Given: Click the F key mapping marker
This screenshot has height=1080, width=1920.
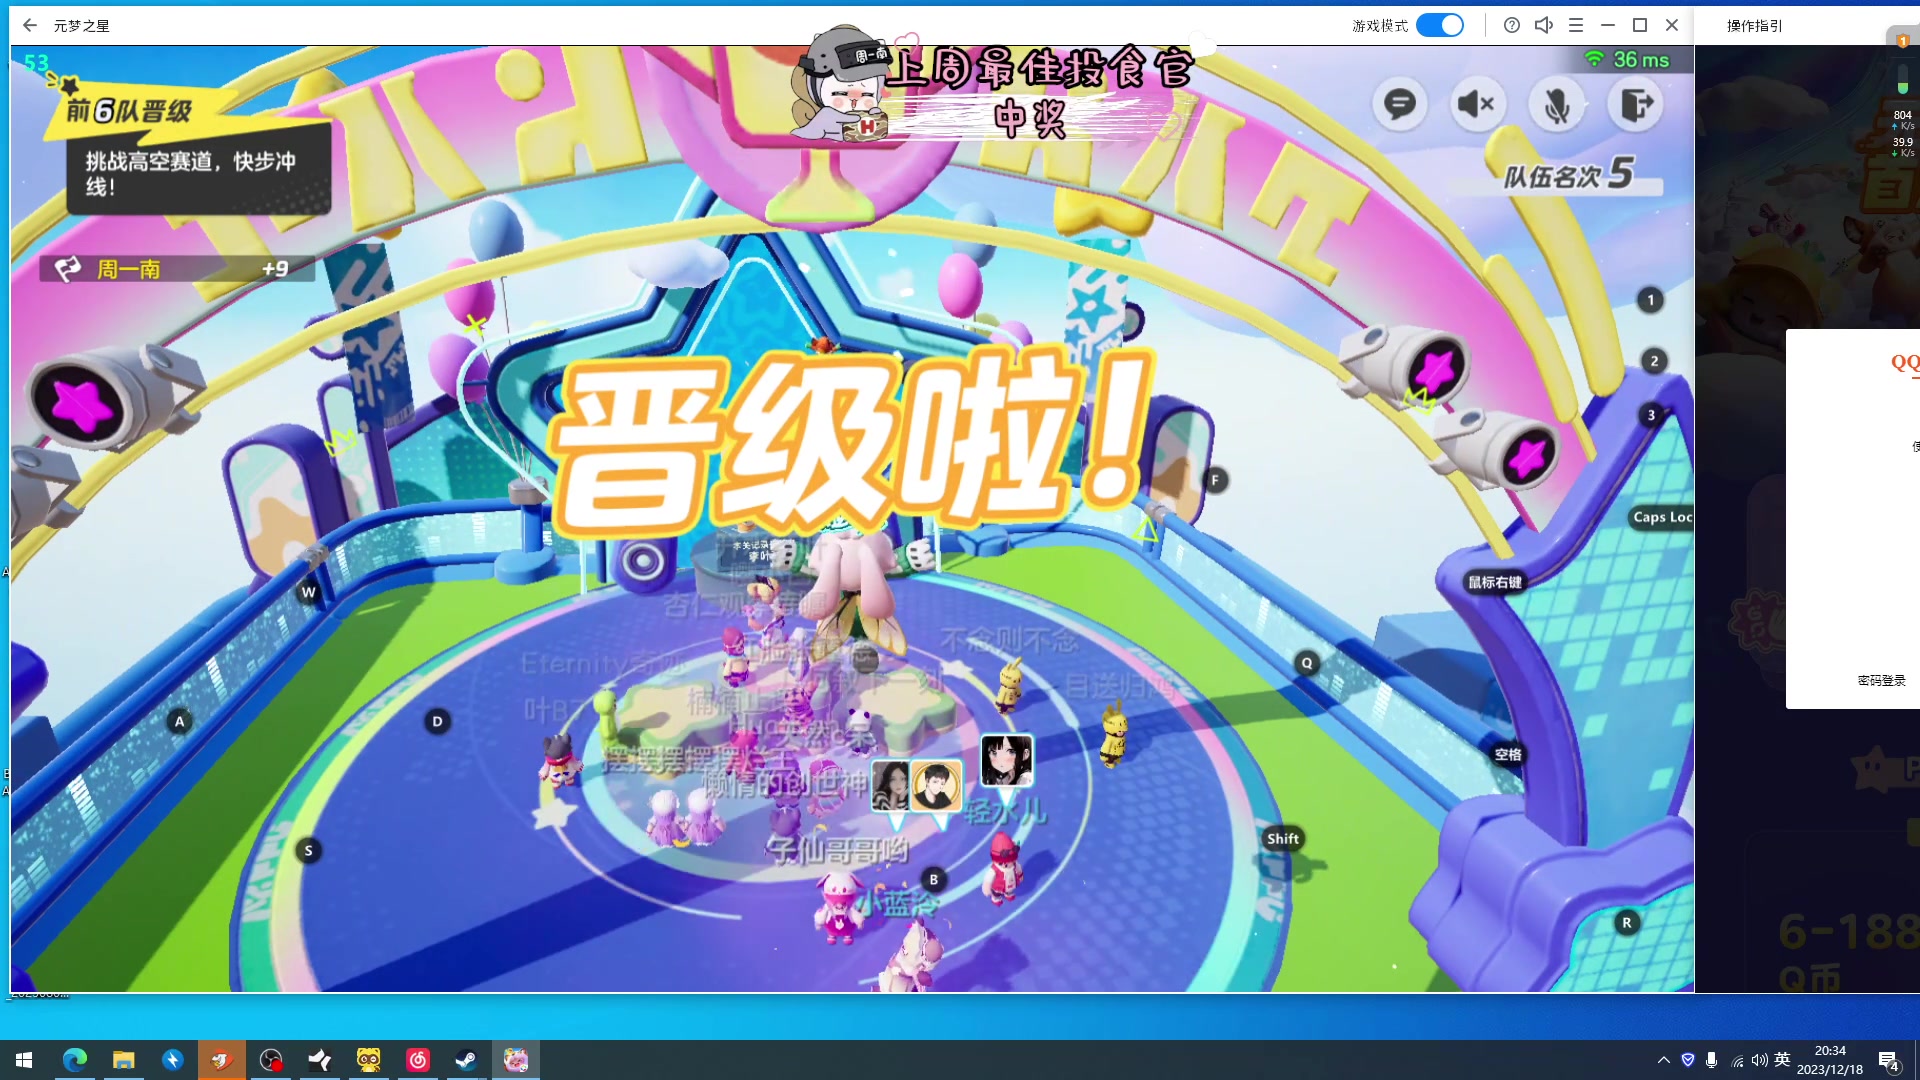Looking at the screenshot, I should click(1215, 480).
